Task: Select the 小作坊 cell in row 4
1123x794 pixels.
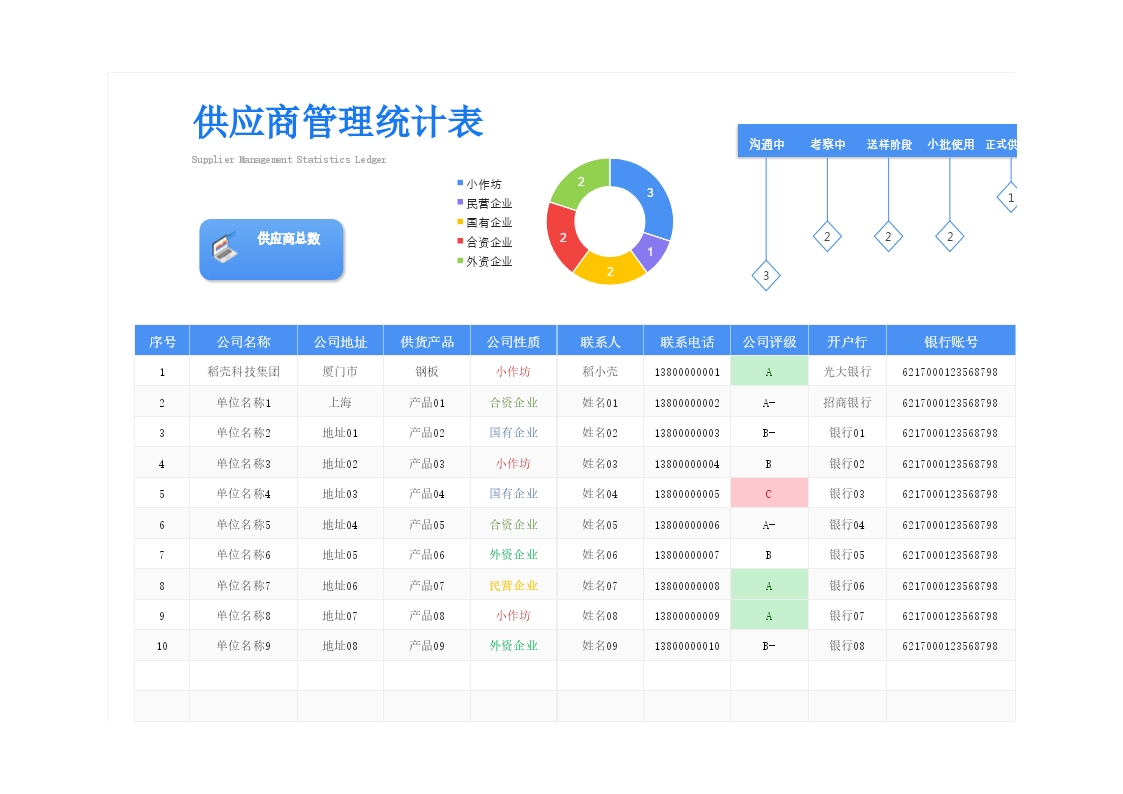Action: (x=514, y=463)
